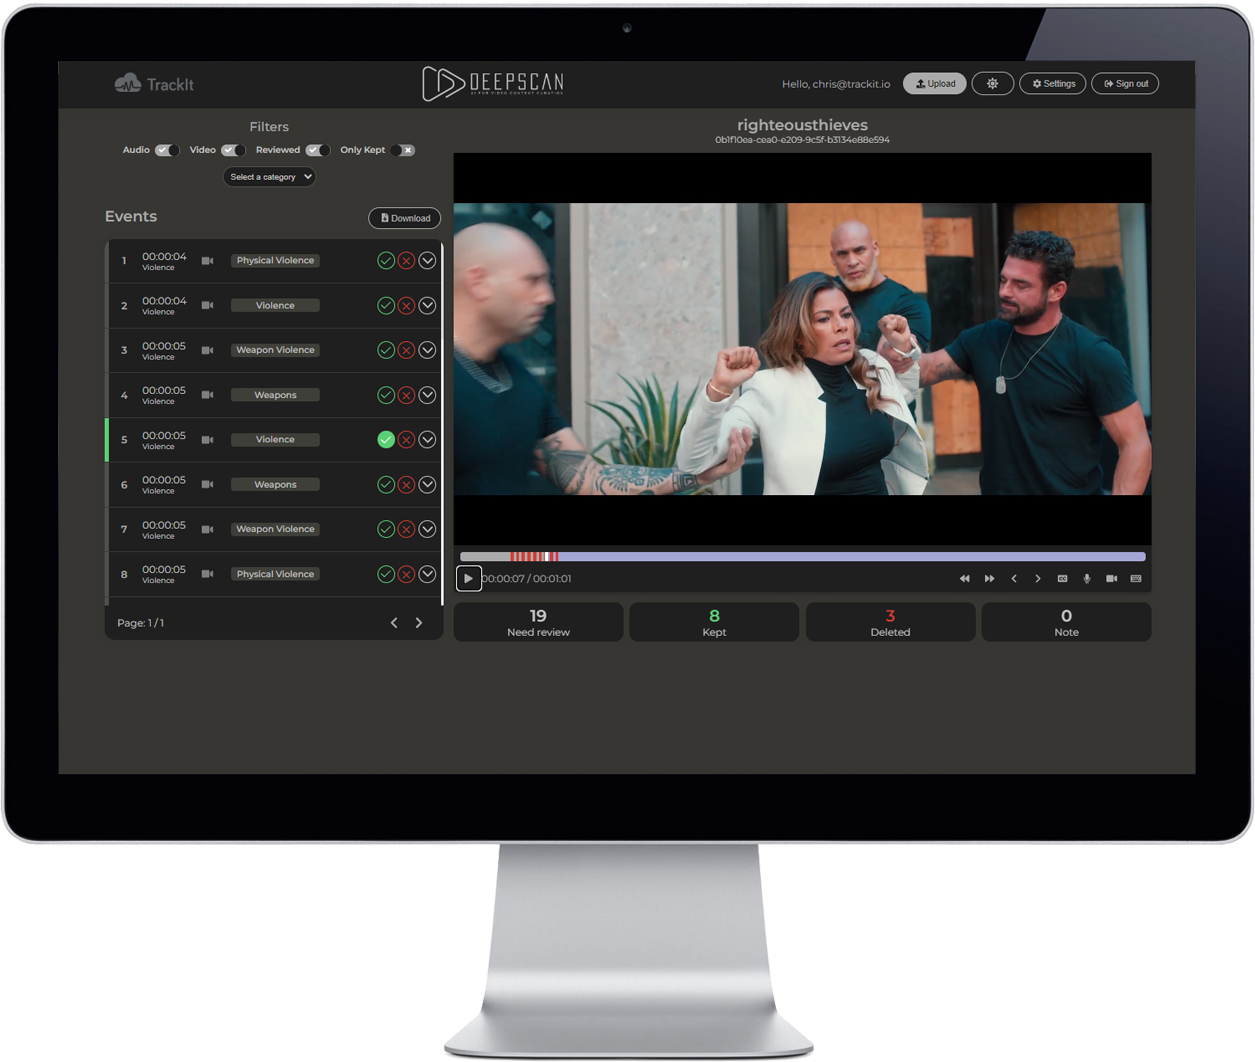Click the rewind double-arrow icon

(964, 579)
